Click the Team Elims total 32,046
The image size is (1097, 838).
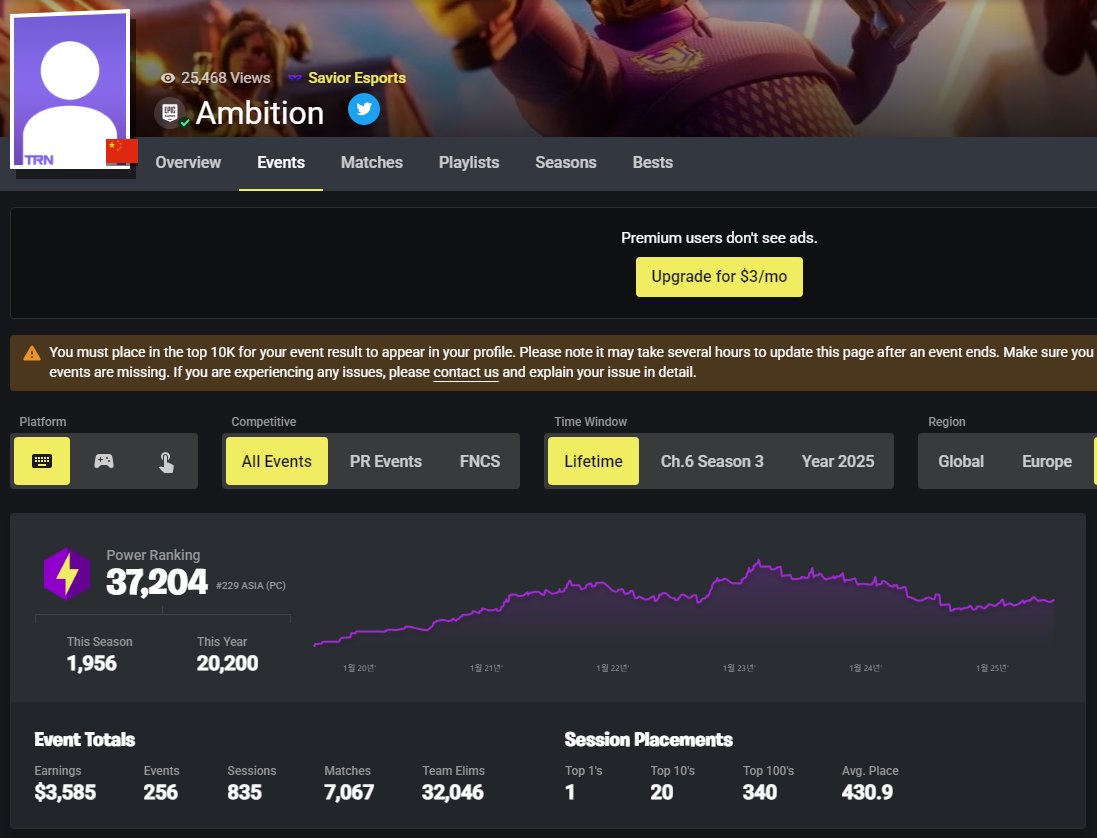[453, 793]
